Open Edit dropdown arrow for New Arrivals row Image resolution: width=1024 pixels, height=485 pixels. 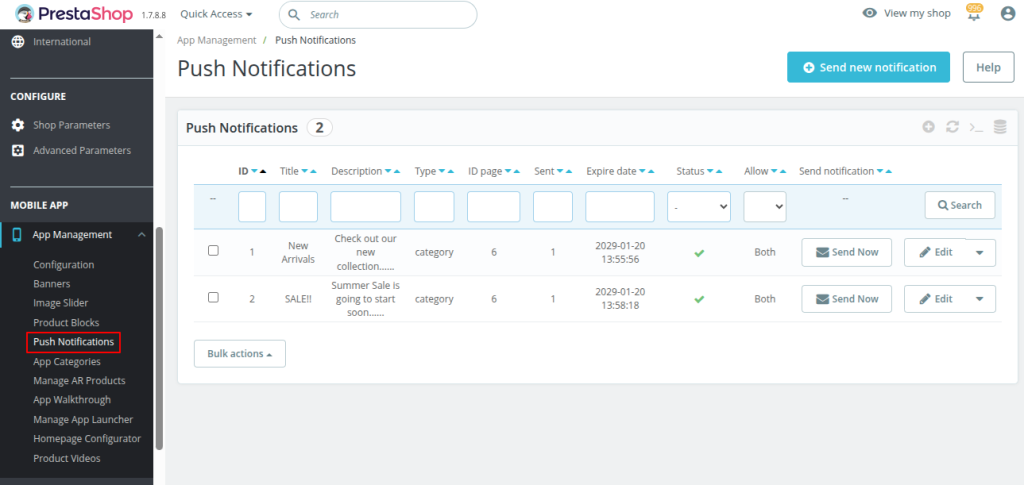(980, 253)
